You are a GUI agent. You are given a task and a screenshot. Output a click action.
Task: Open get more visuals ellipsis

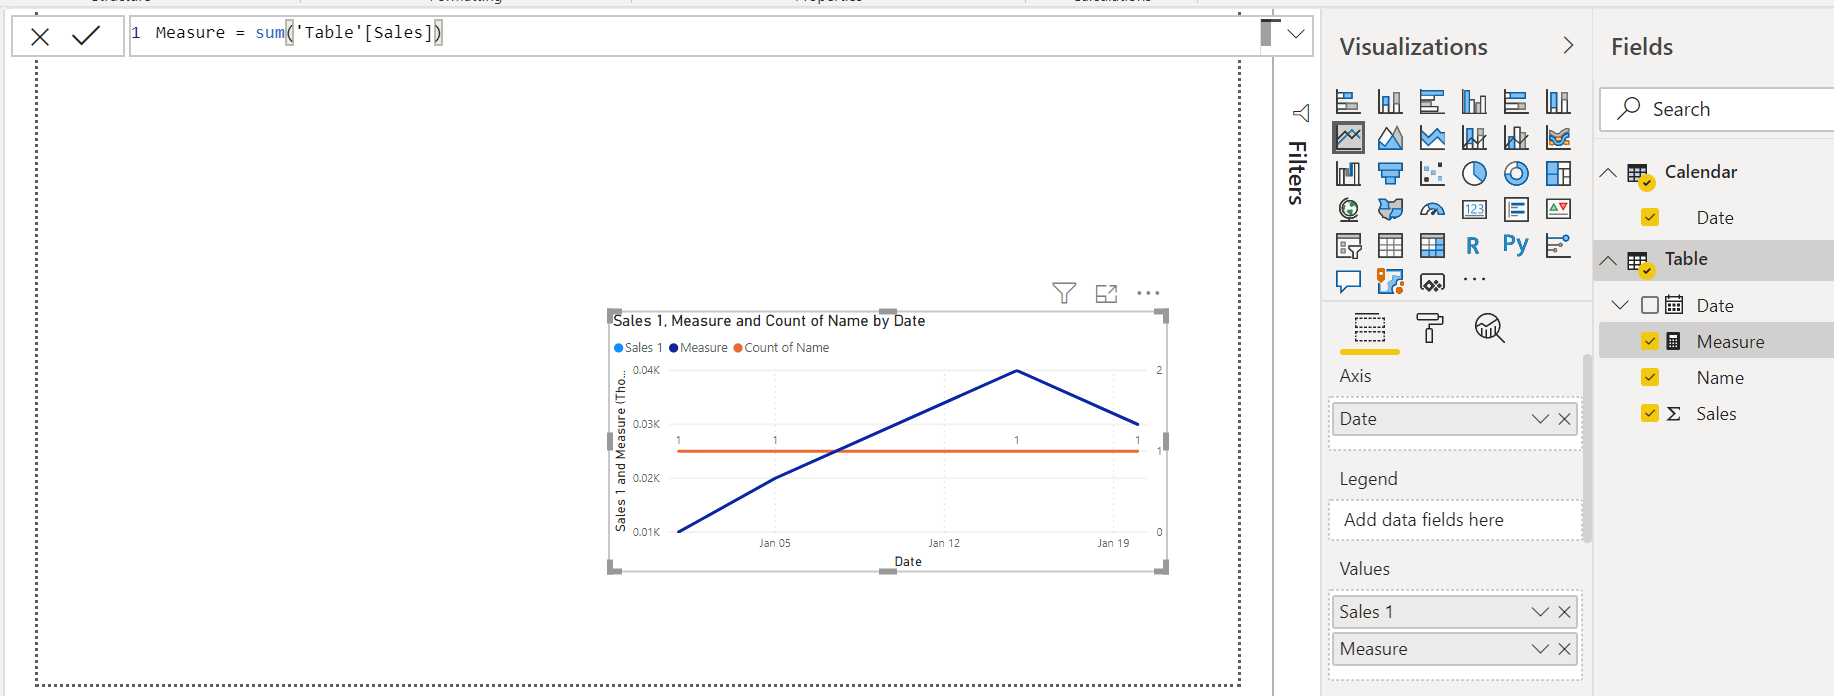(1474, 280)
